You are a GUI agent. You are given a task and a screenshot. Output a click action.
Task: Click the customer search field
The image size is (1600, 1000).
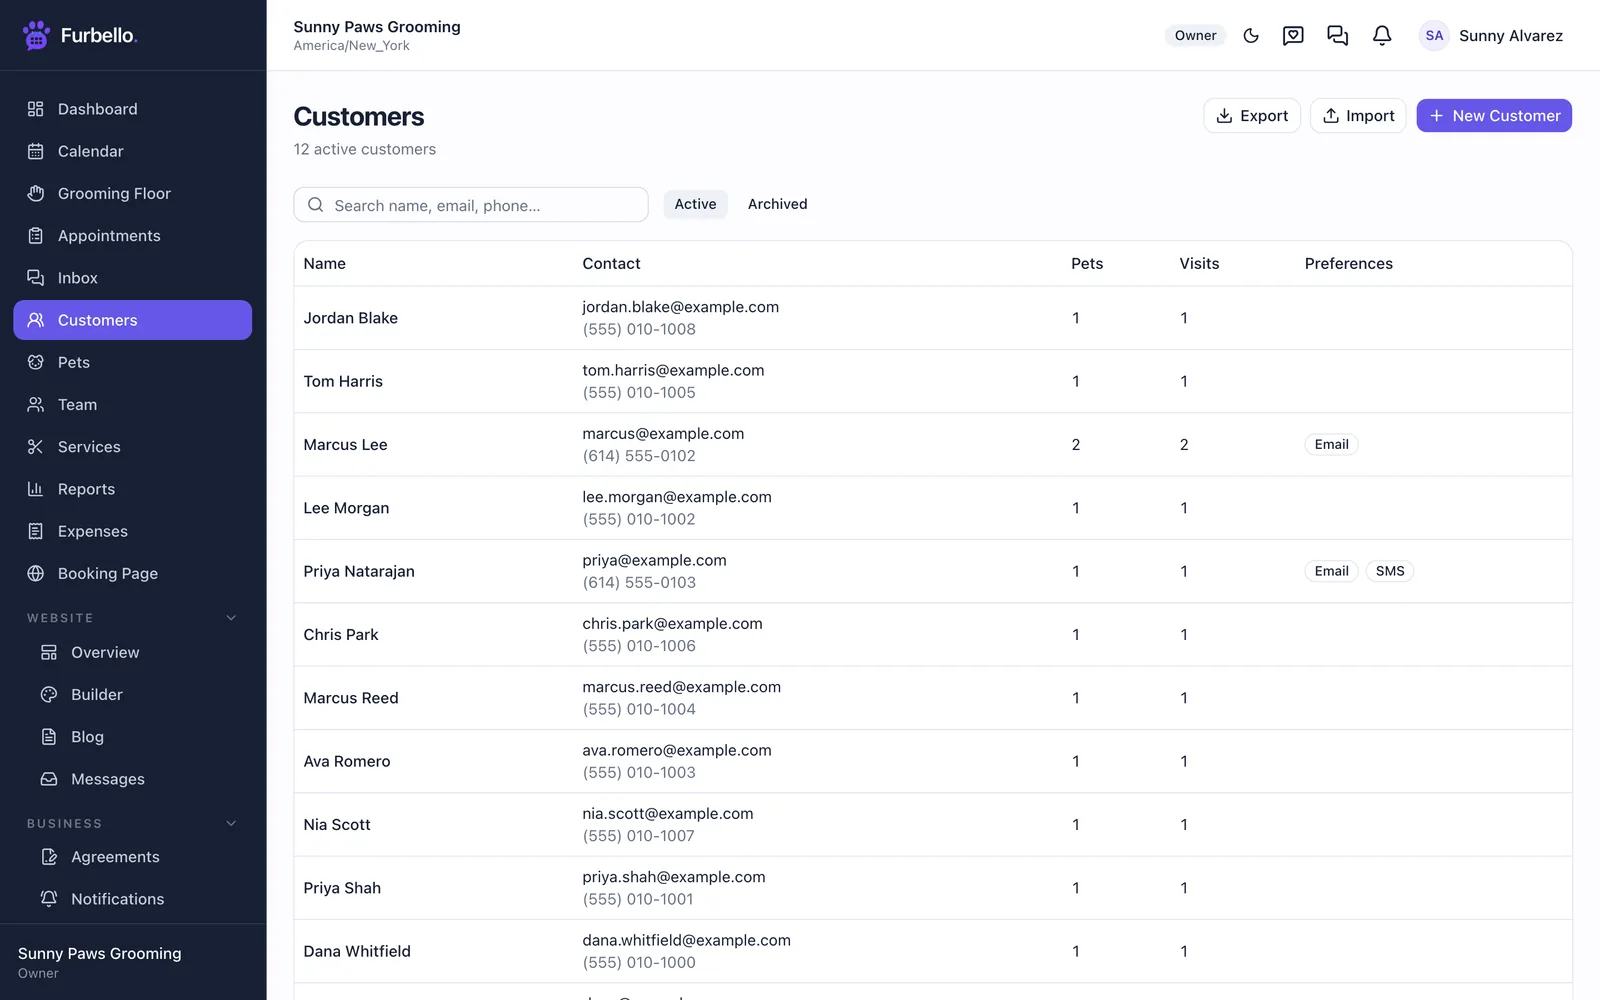(x=471, y=205)
